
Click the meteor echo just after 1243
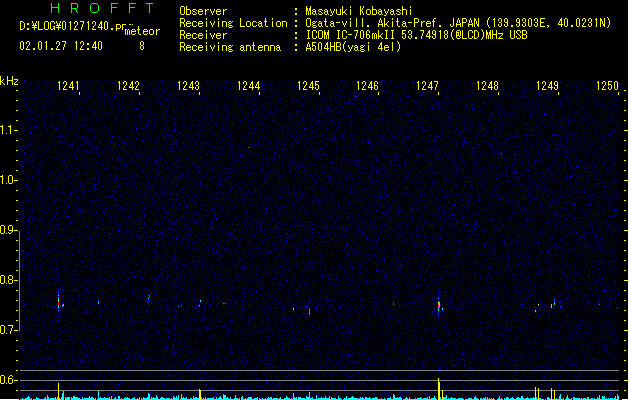pyautogui.click(x=200, y=303)
